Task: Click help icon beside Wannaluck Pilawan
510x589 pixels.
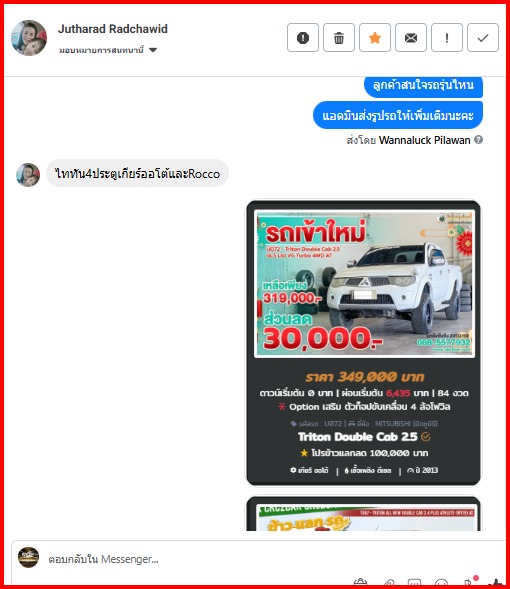Action: [x=478, y=140]
